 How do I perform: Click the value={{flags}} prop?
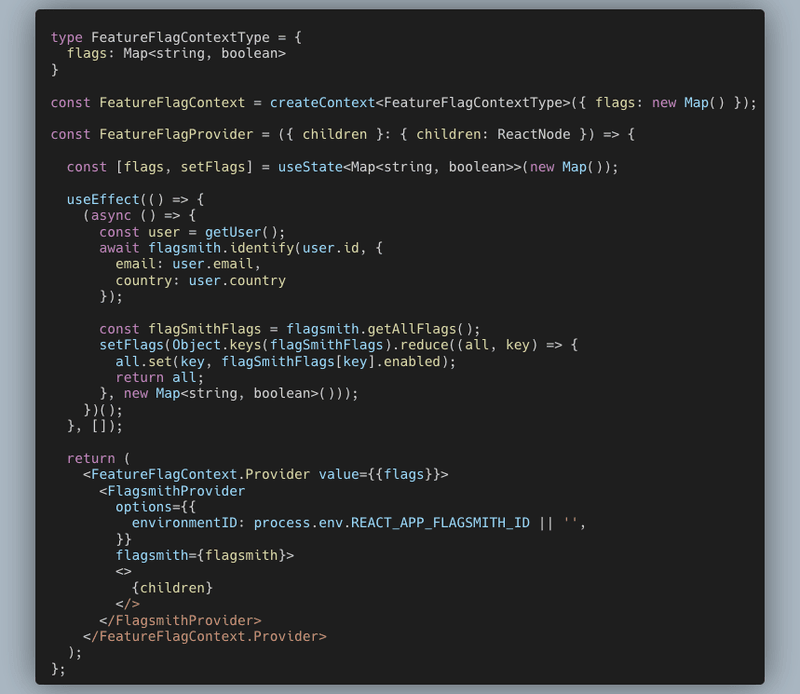380,475
